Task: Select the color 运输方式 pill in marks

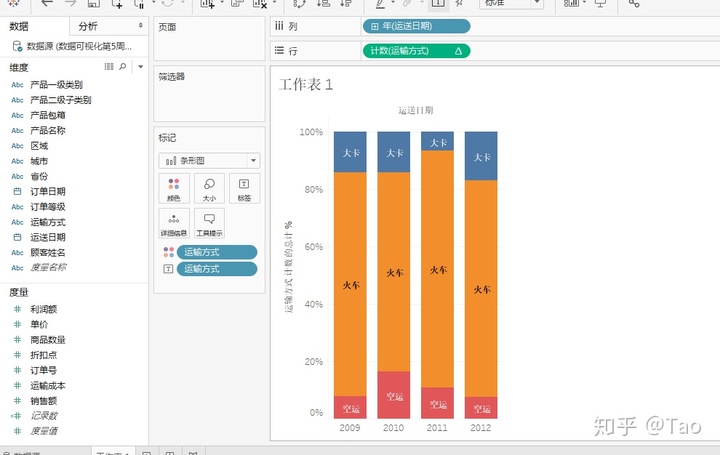Action: point(217,252)
